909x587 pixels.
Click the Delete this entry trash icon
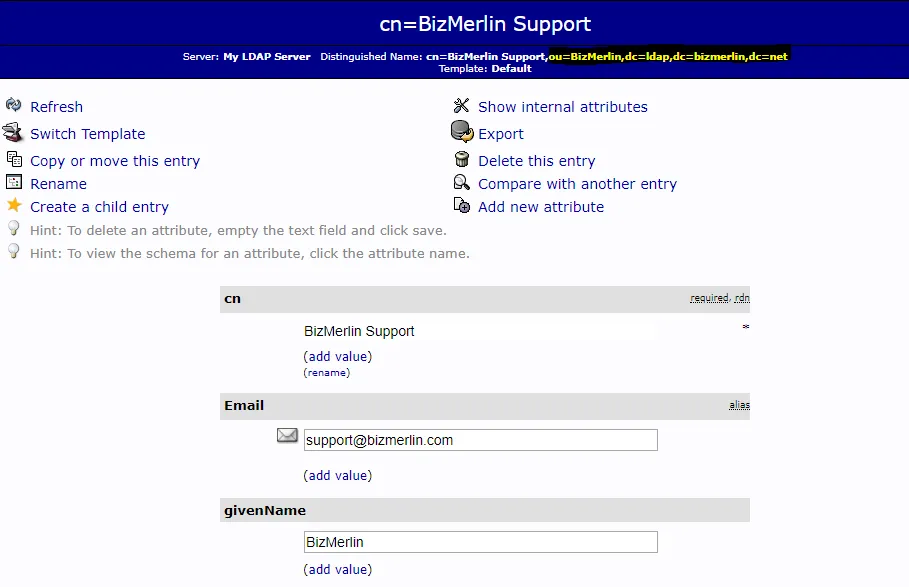click(462, 159)
